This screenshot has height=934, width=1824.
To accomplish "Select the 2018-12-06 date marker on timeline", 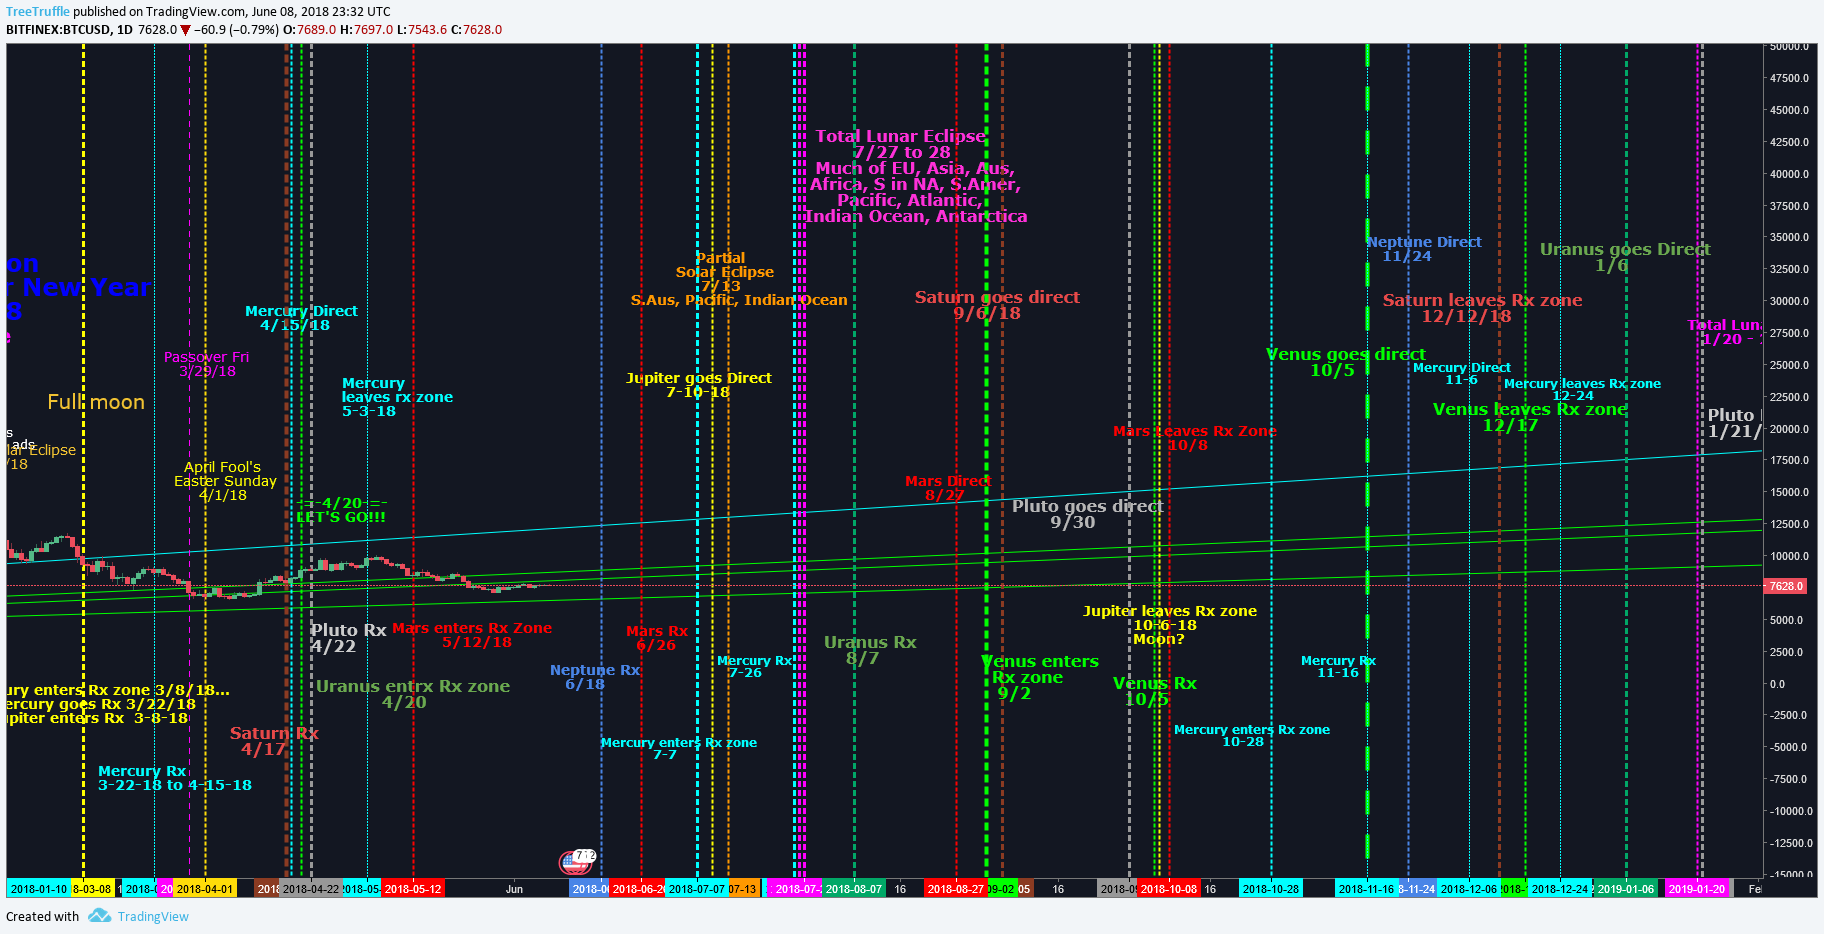I will click(x=1469, y=889).
